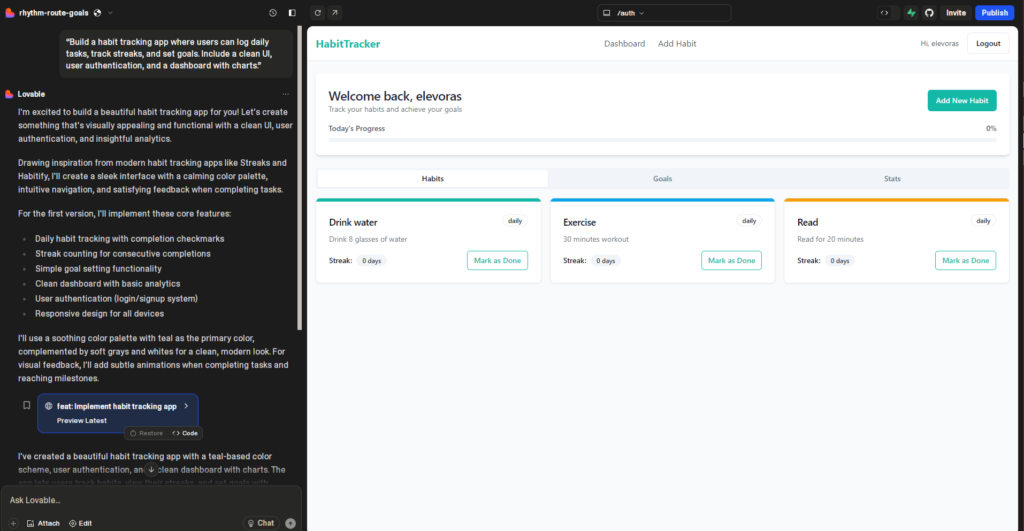
Task: Click the blue Publish button
Action: click(x=994, y=13)
